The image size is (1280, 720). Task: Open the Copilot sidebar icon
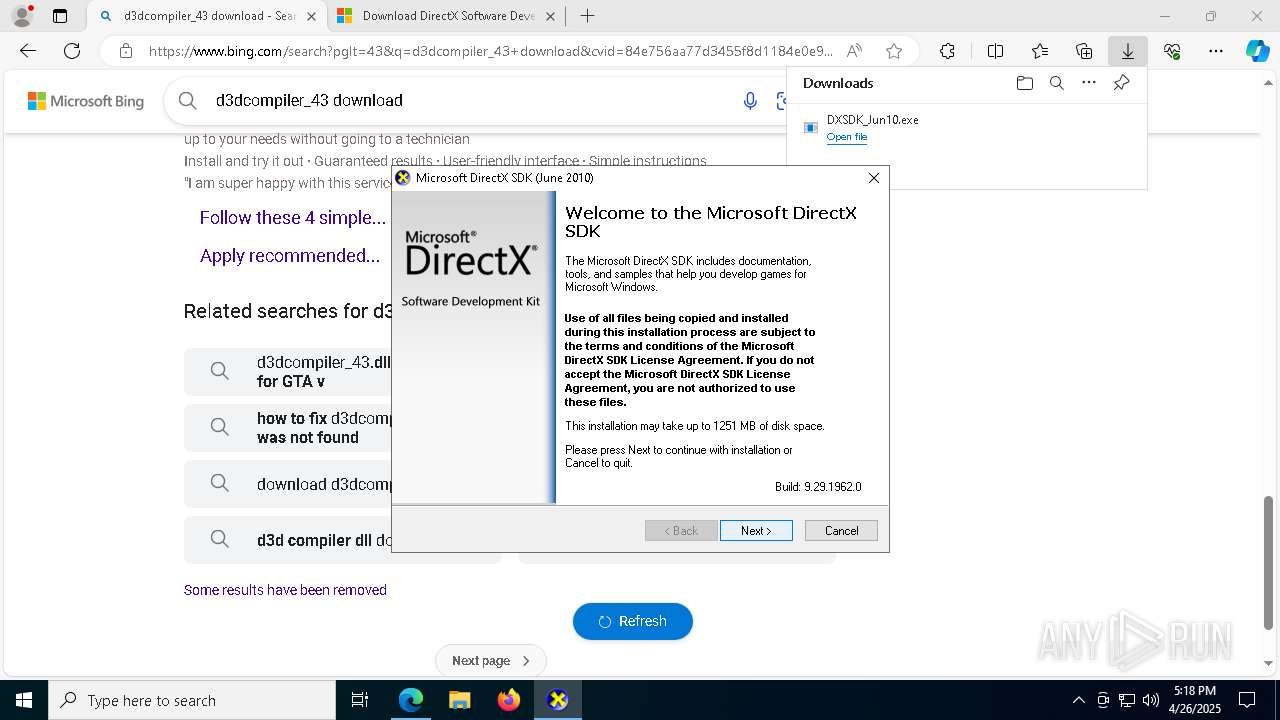(1258, 51)
